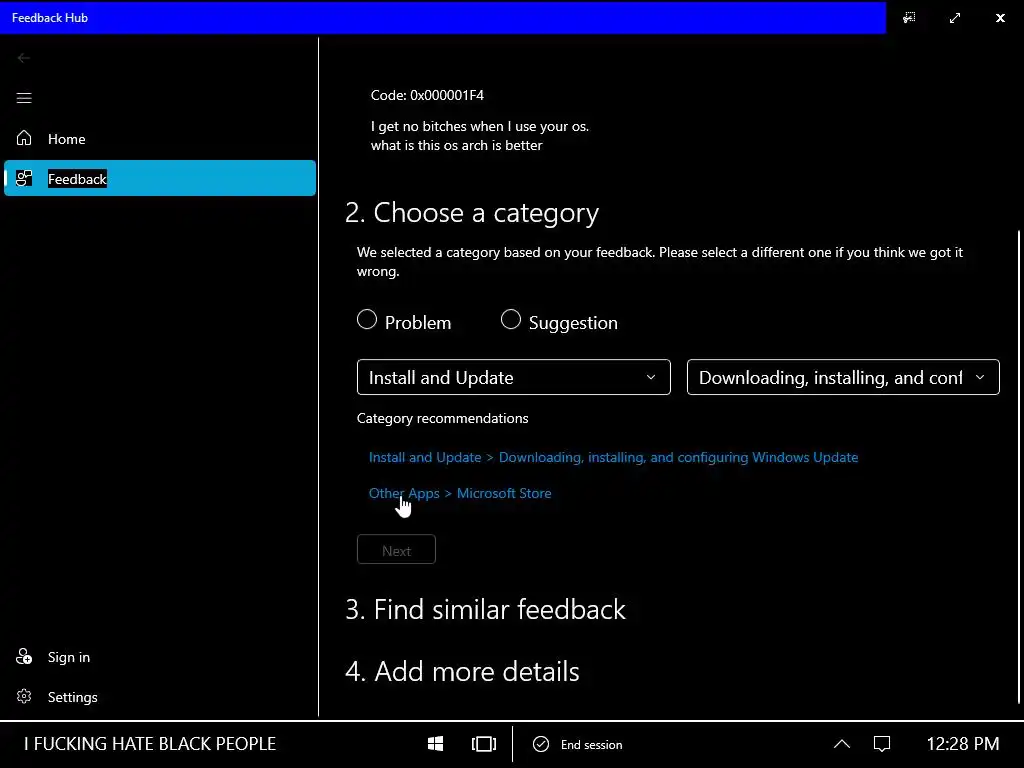Open the Action Center notification icon
This screenshot has height=768, width=1024.
pos(882,744)
